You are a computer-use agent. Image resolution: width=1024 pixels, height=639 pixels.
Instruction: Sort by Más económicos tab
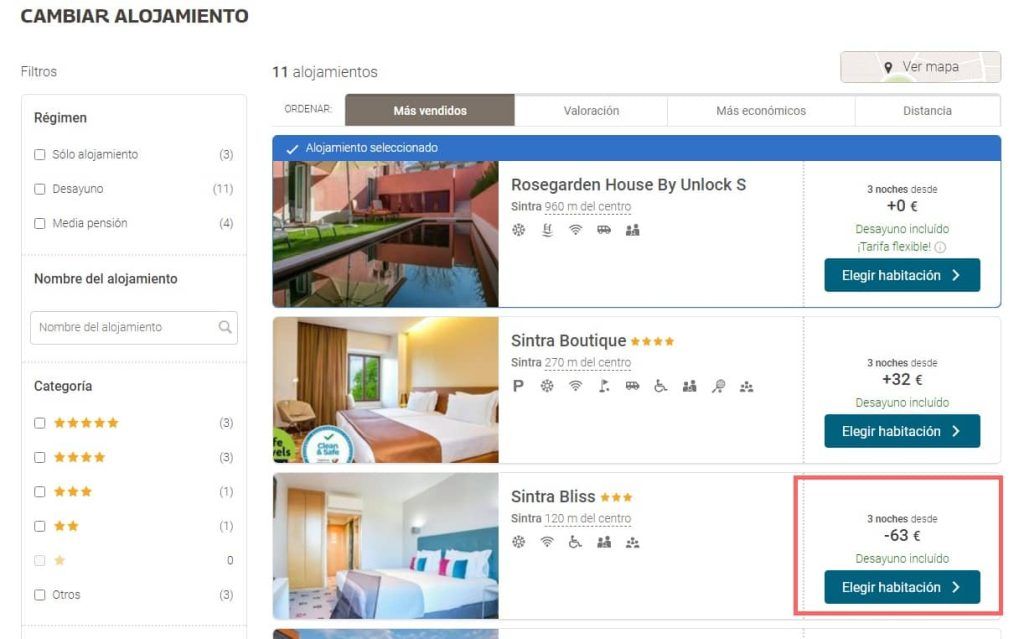(x=761, y=110)
